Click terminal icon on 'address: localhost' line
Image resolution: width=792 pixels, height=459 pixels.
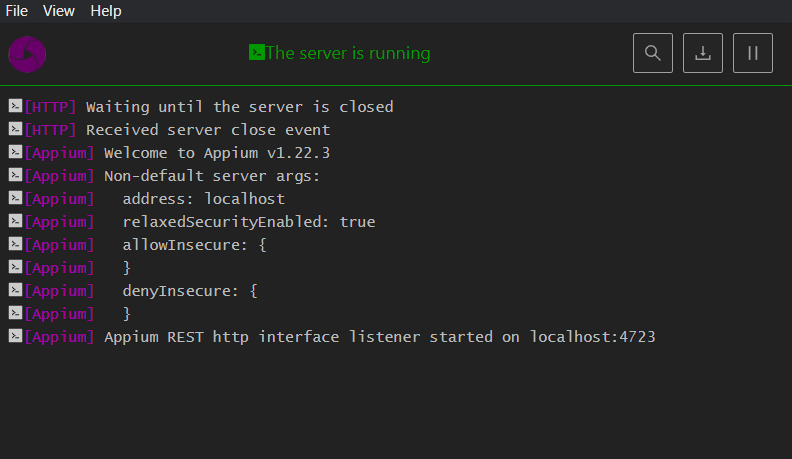15,197
